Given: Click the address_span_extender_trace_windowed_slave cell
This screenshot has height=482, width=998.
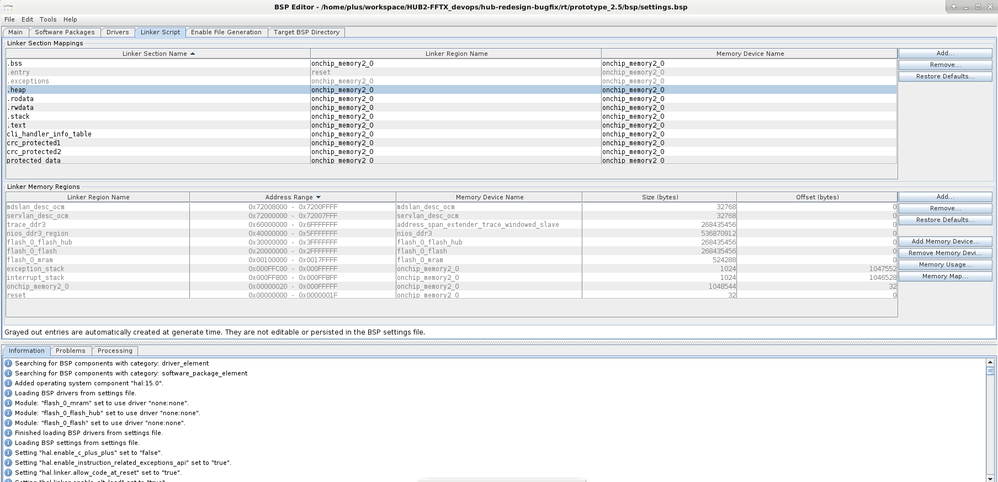Looking at the screenshot, I should 489,225.
